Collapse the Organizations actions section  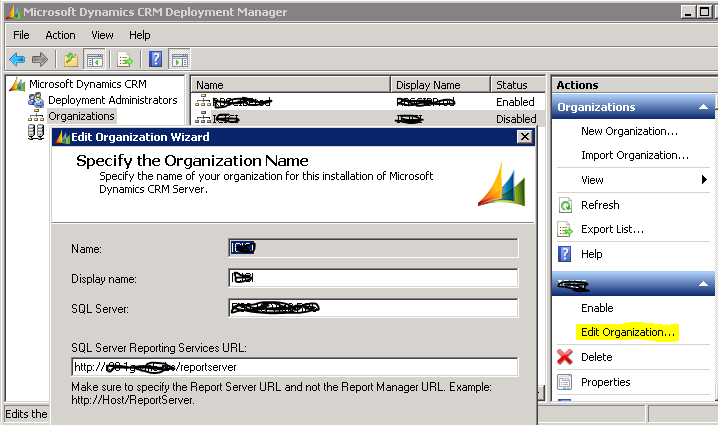click(x=704, y=107)
